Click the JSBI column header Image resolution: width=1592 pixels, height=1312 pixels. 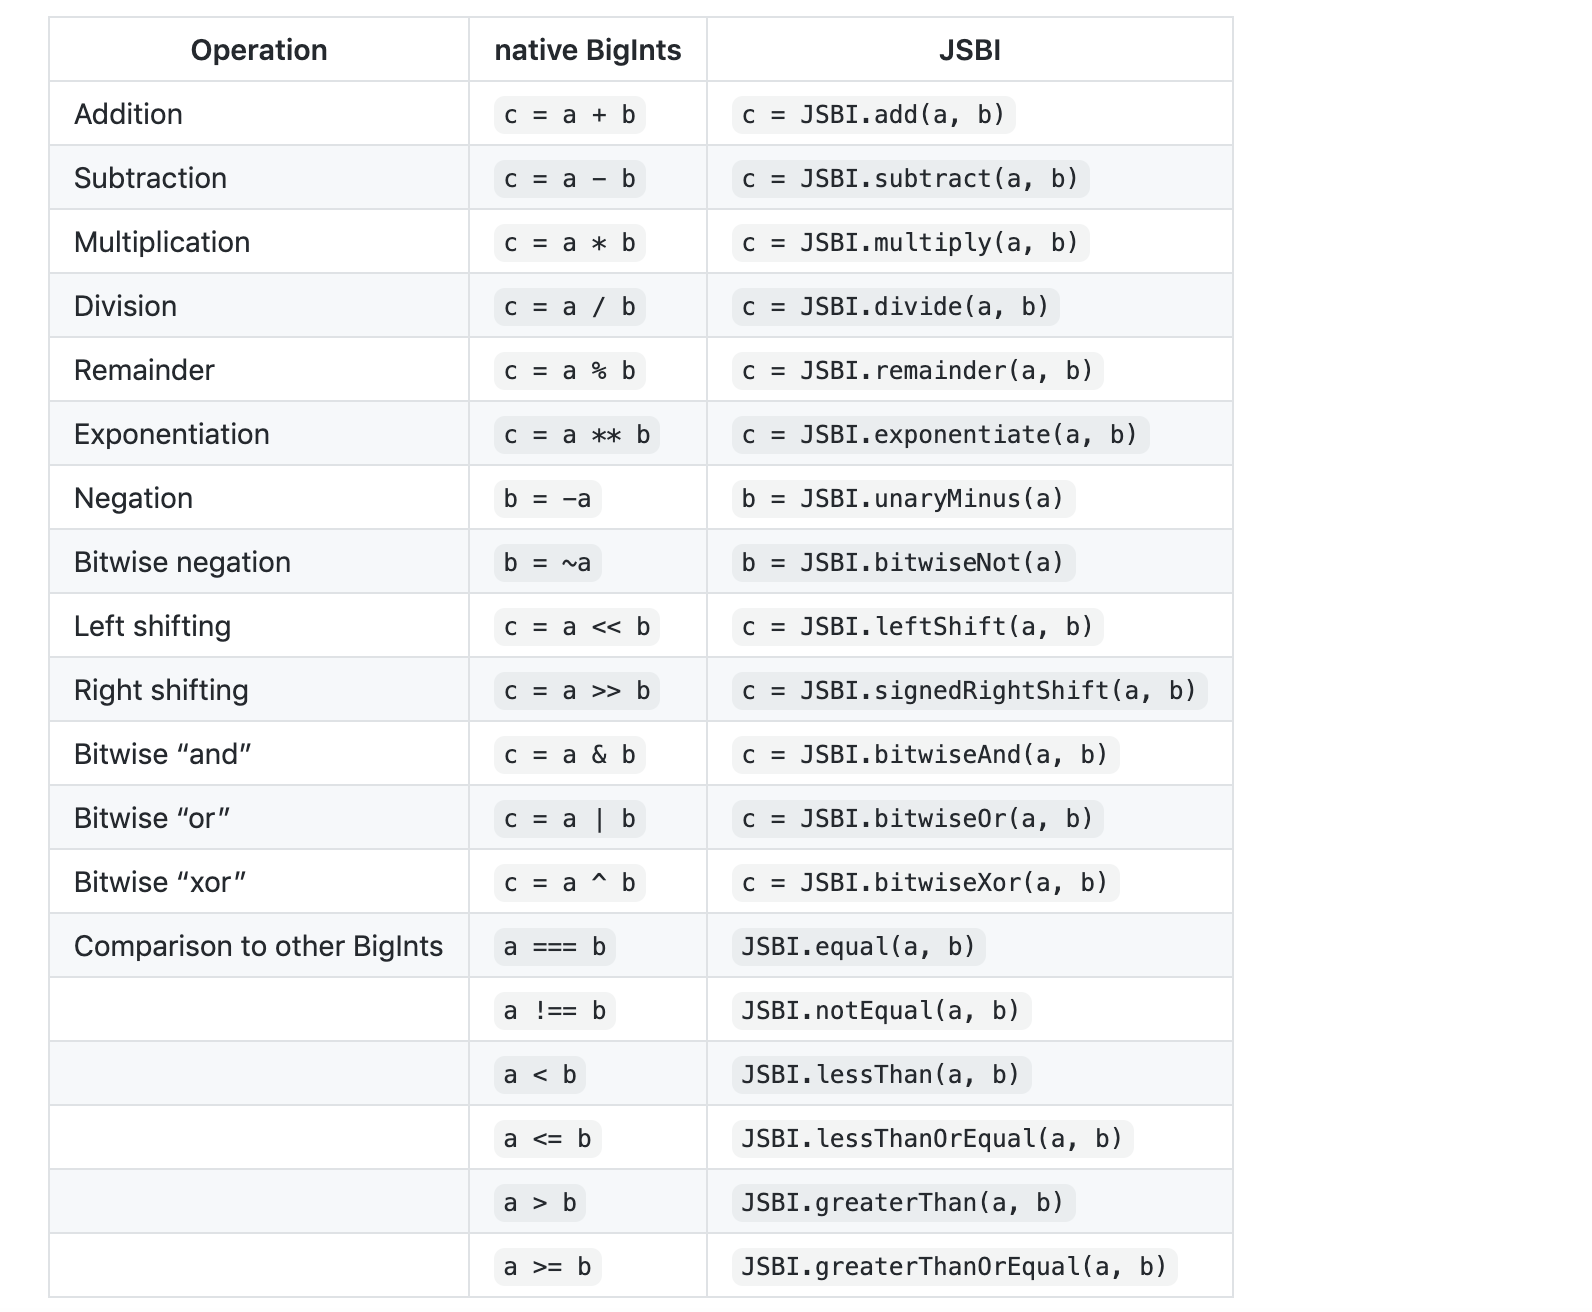pyautogui.click(x=970, y=50)
